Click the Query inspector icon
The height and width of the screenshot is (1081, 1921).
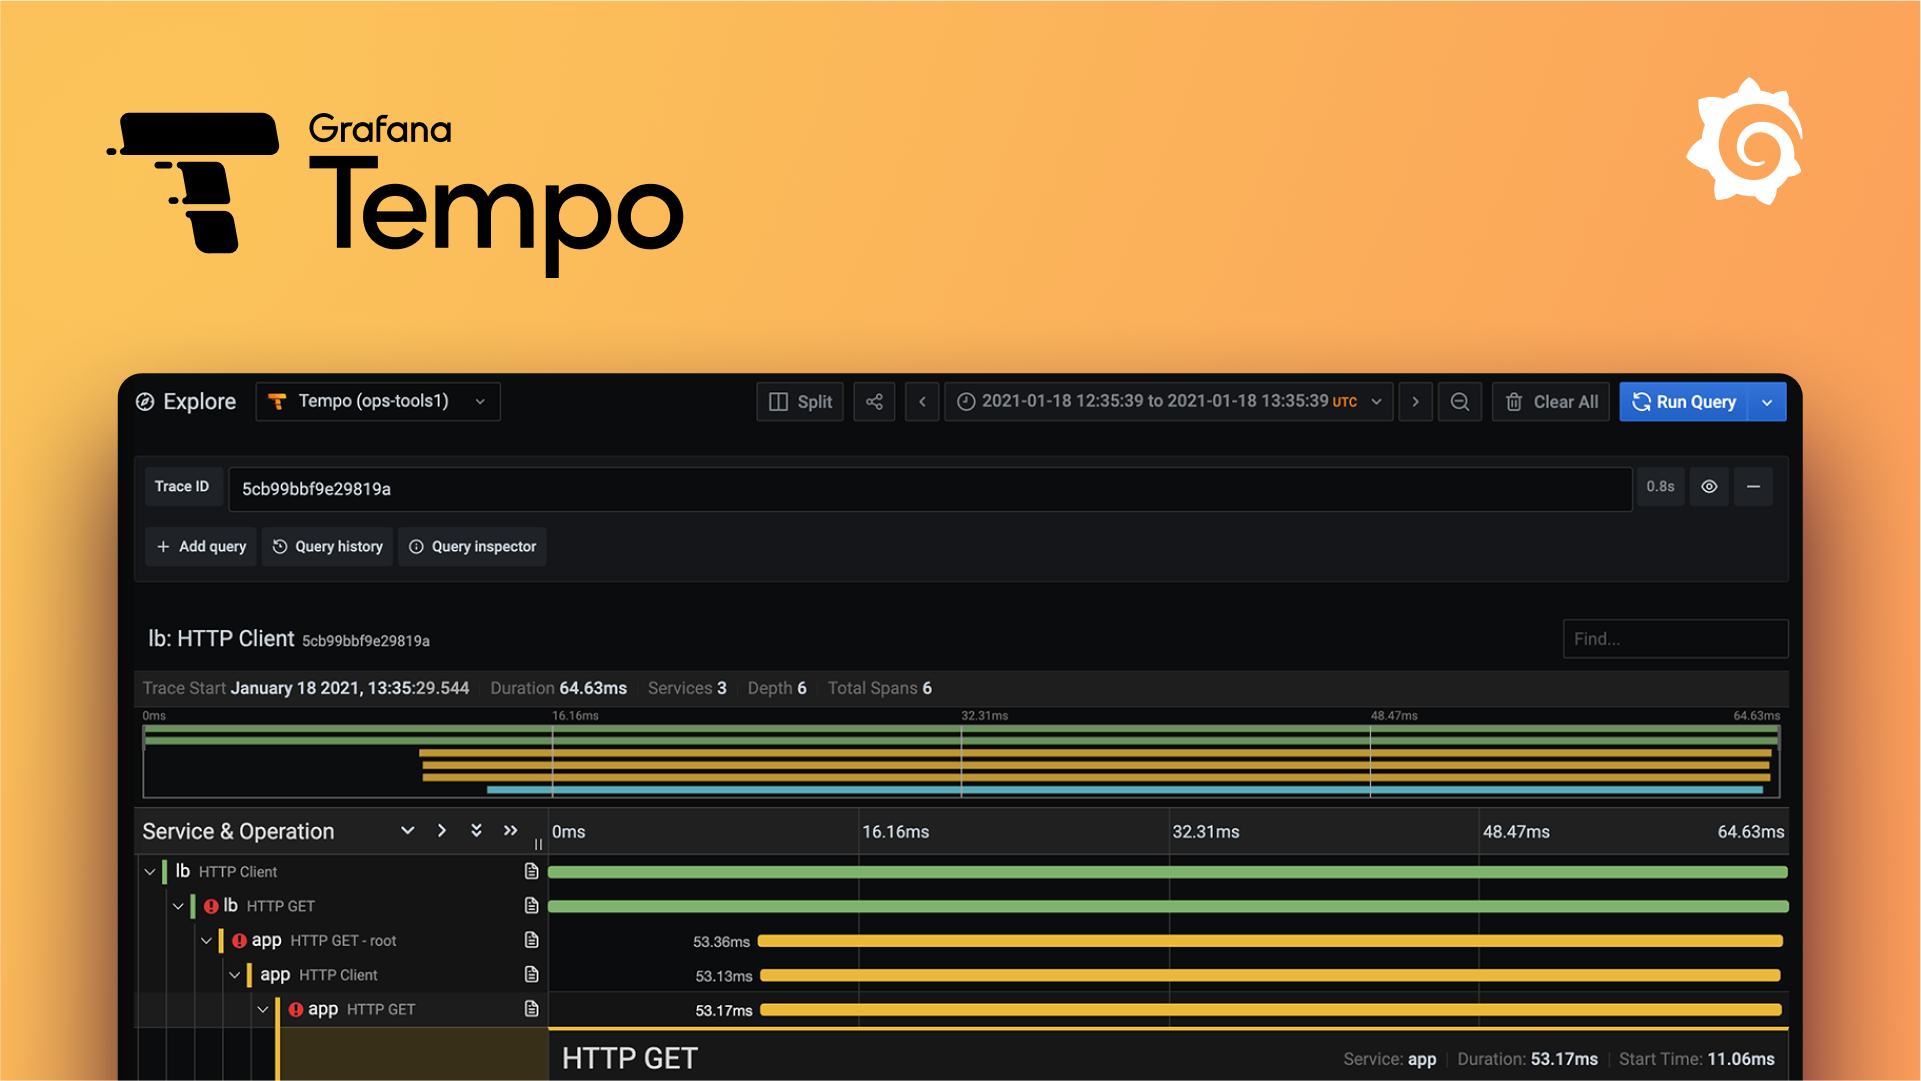pos(416,546)
